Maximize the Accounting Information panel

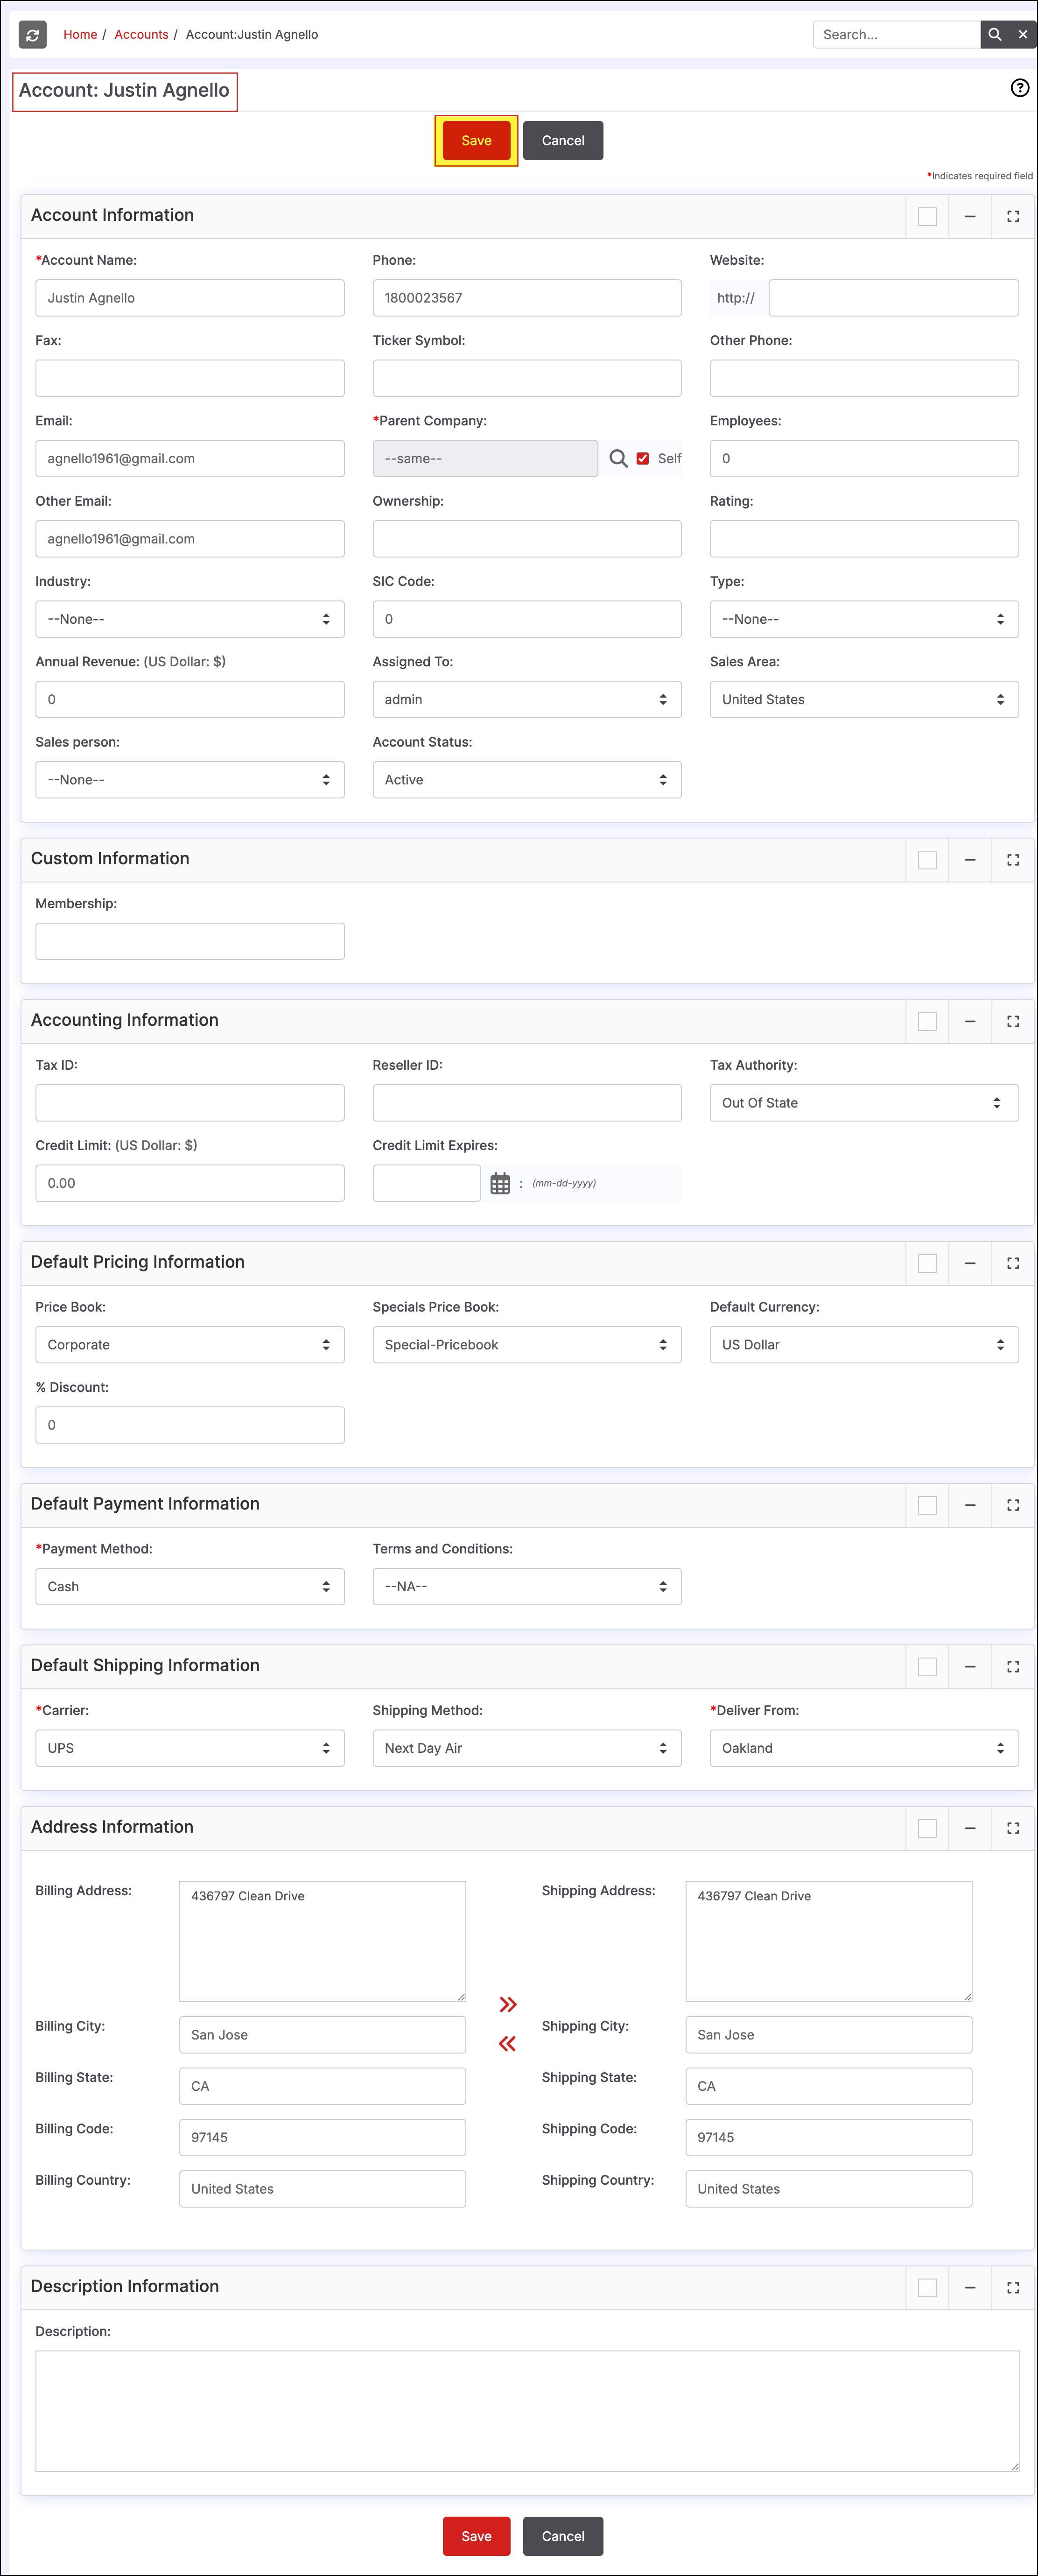(1012, 1021)
